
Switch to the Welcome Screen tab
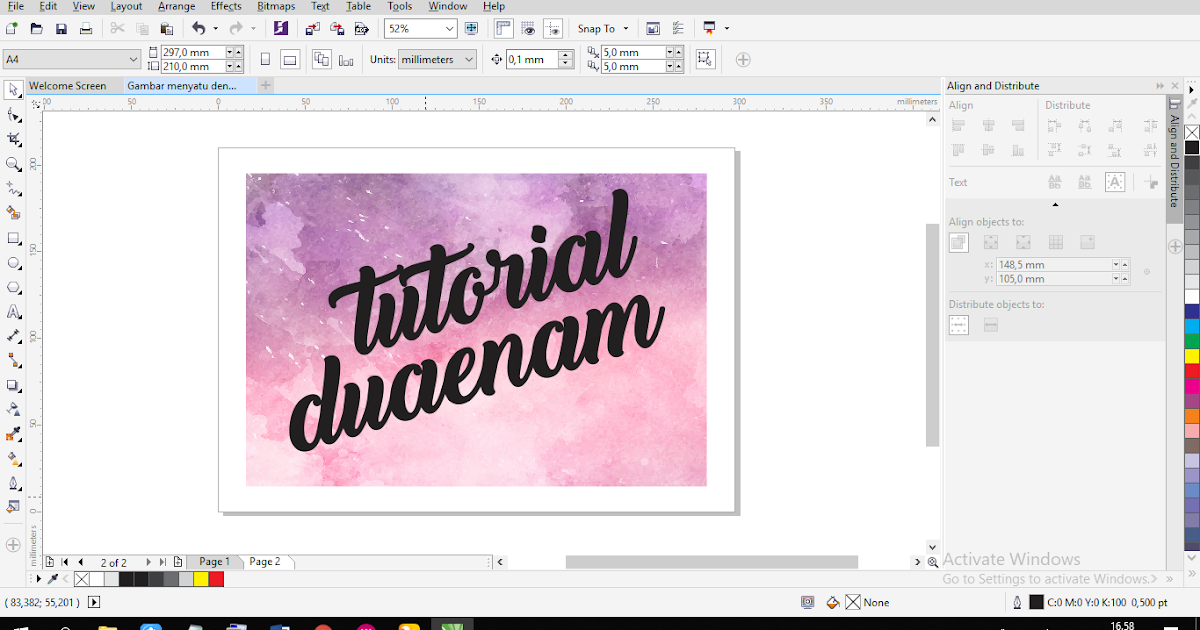coord(67,86)
